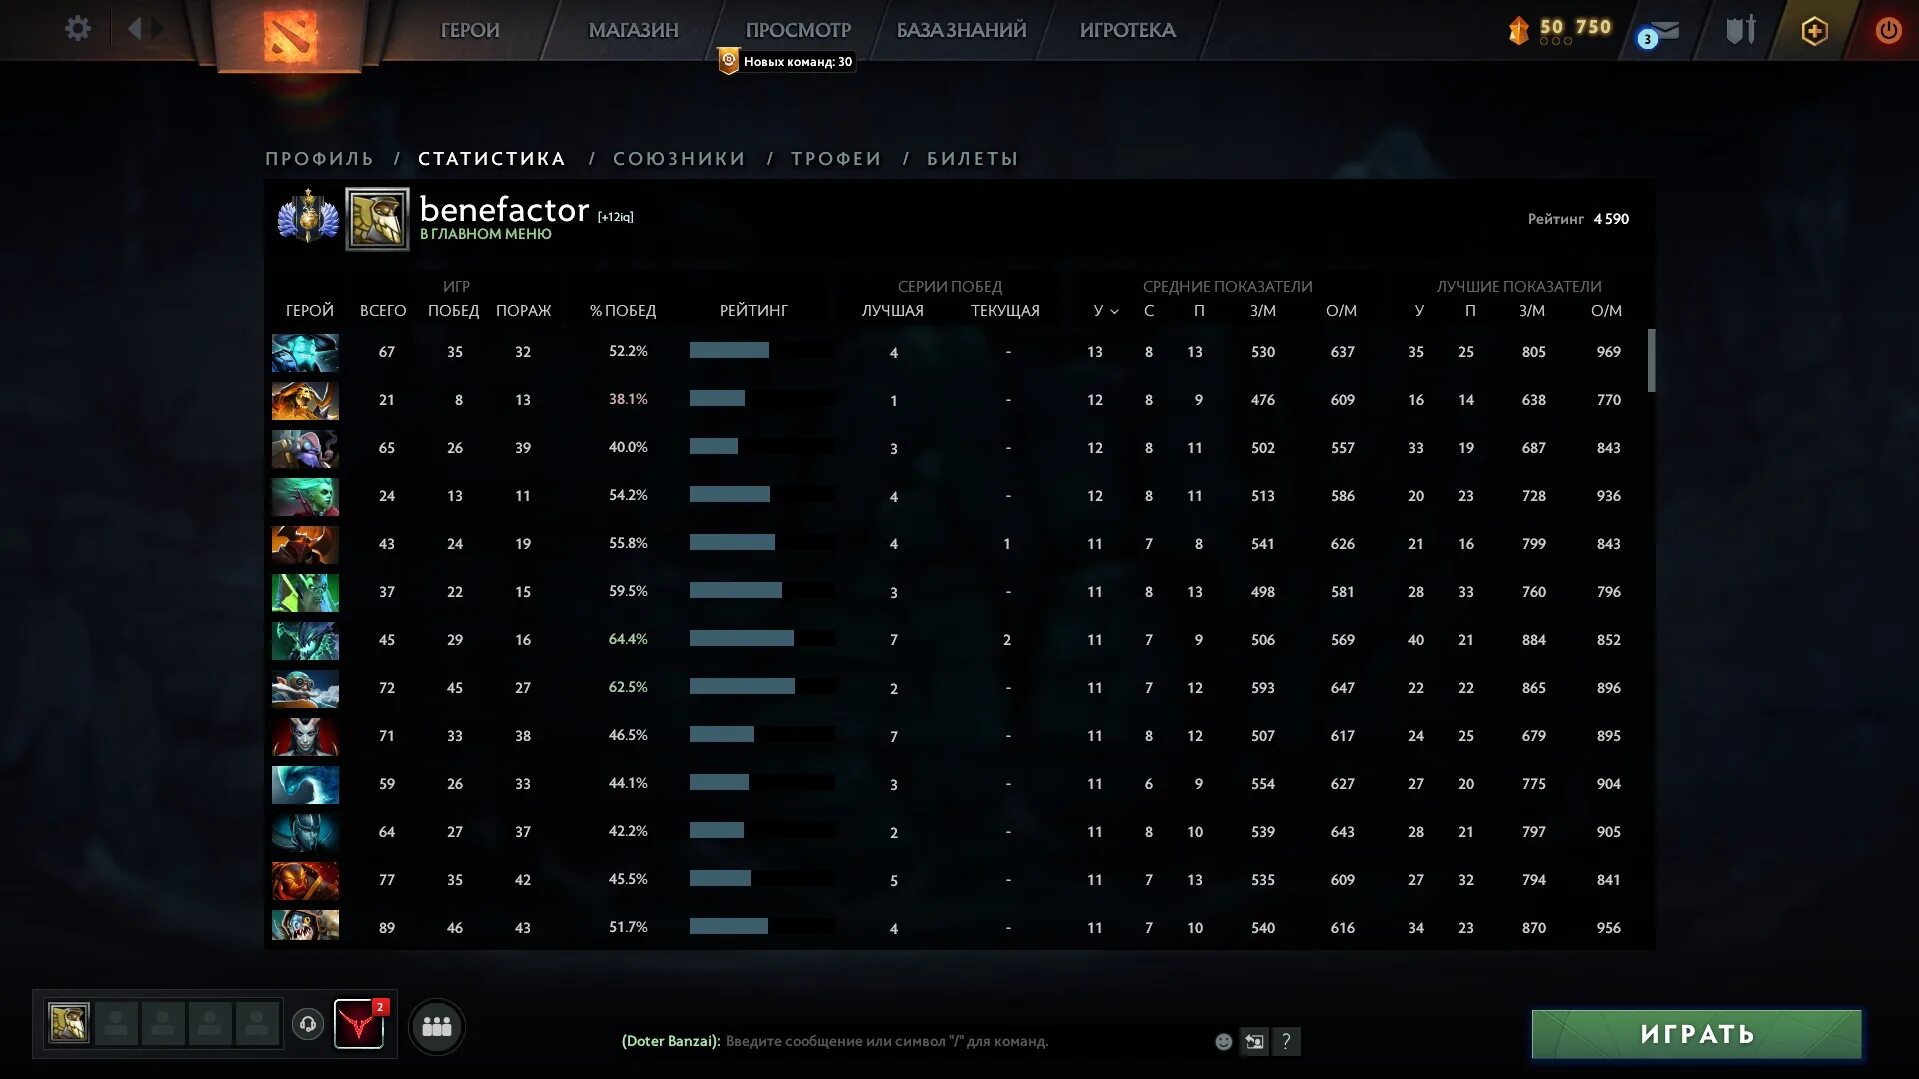Open the ИГРОТЕКА menu
Screen dimensions: 1919x1079
1127,30
